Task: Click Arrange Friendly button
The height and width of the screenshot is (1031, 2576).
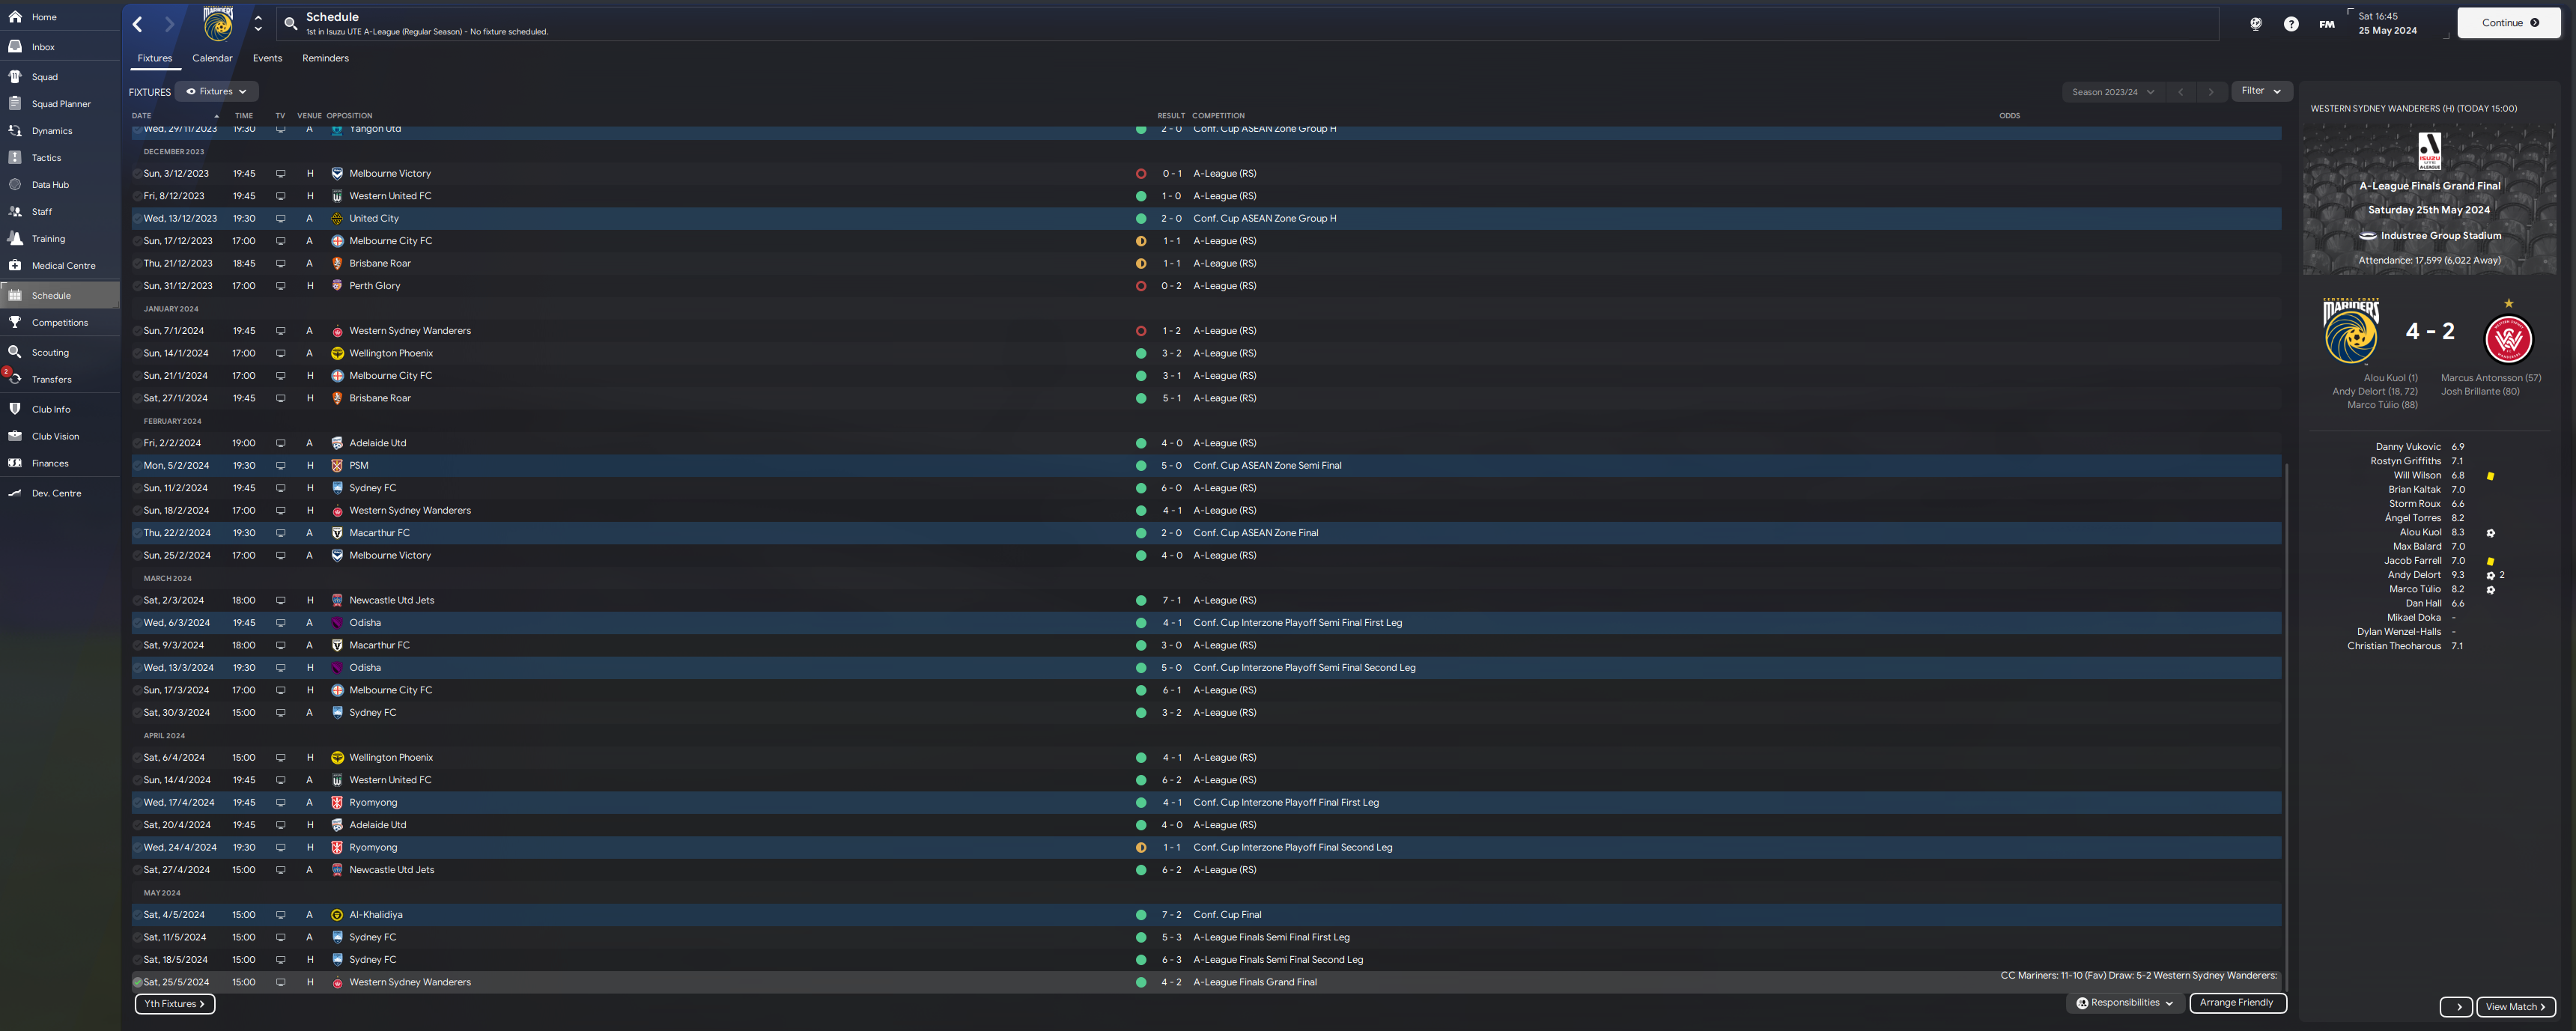Action: (x=2237, y=1002)
